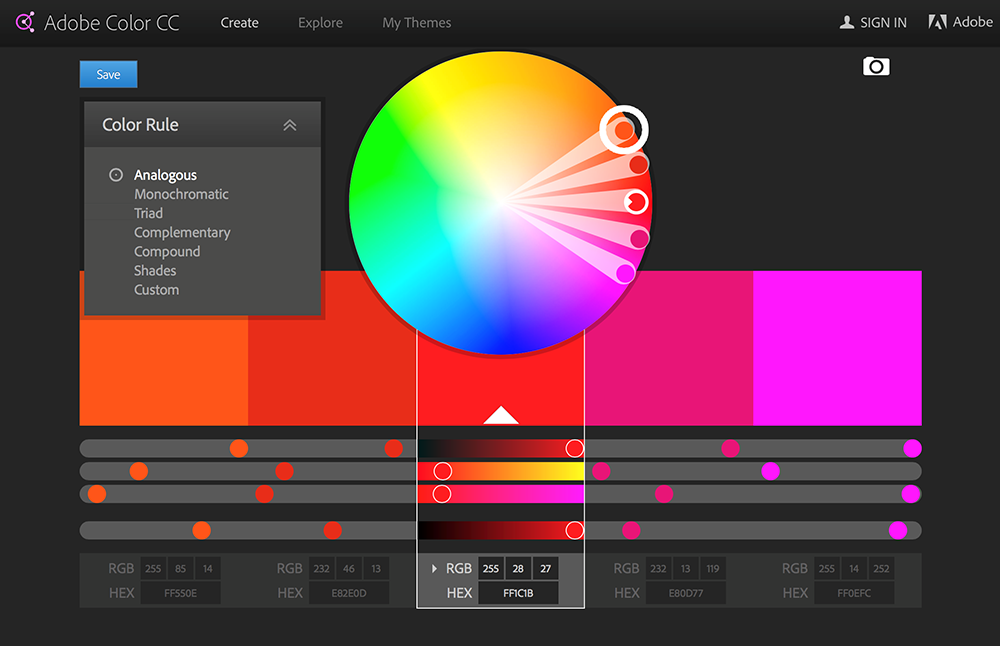Select the magenta swatch on the far right

pyautogui.click(x=838, y=347)
